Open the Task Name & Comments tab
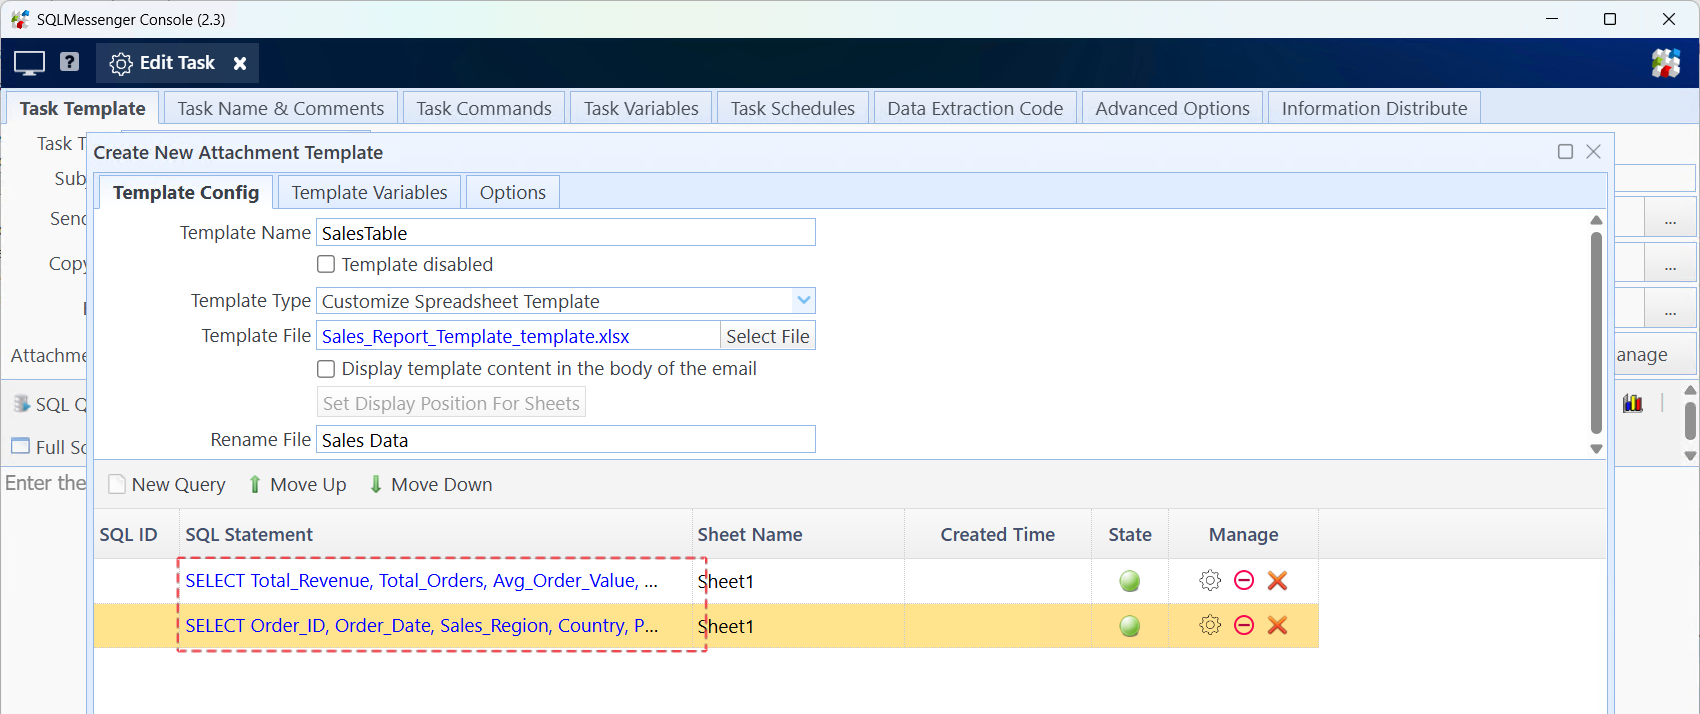Screen dimensions: 1700x714 tap(281, 108)
